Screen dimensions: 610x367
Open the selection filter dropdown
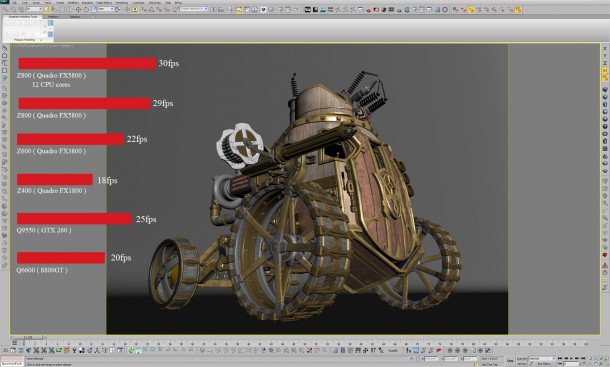point(34,9)
